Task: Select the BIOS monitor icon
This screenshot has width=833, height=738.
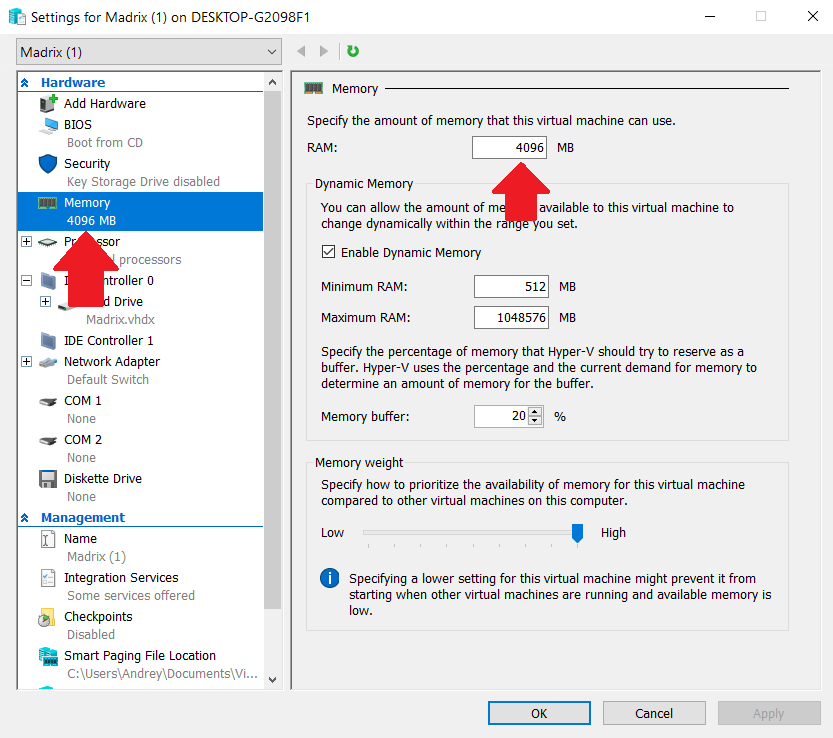Action: (48, 125)
